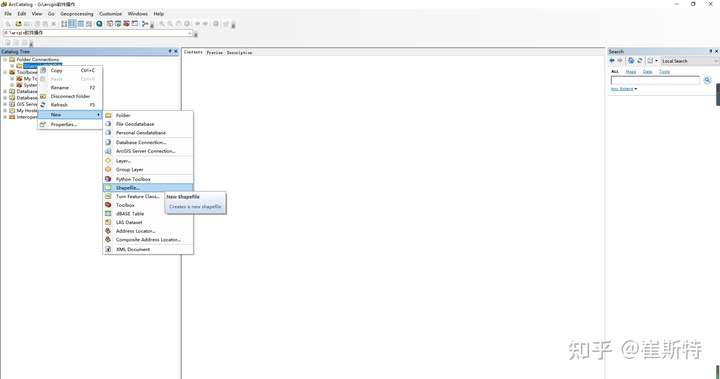Switch to the Preview tab
This screenshot has height=379, width=720.
pos(214,53)
